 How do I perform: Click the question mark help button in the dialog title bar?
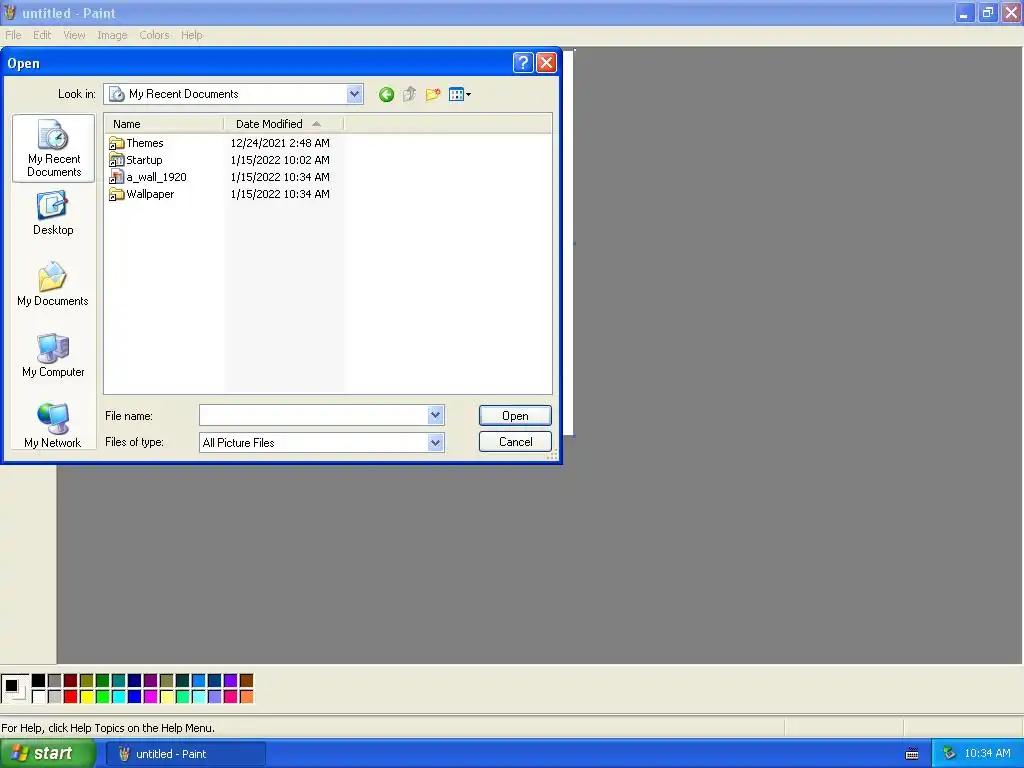coord(523,63)
